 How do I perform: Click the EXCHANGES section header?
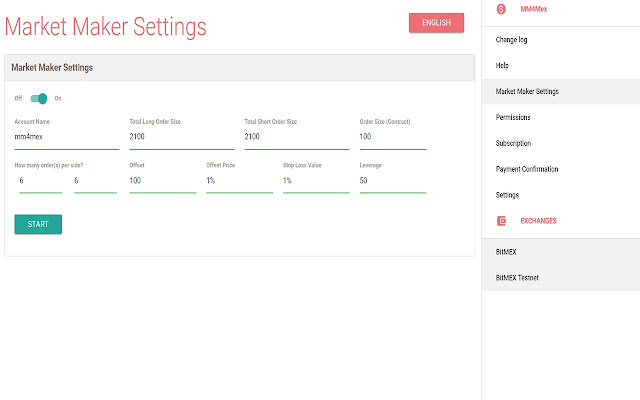(538, 221)
